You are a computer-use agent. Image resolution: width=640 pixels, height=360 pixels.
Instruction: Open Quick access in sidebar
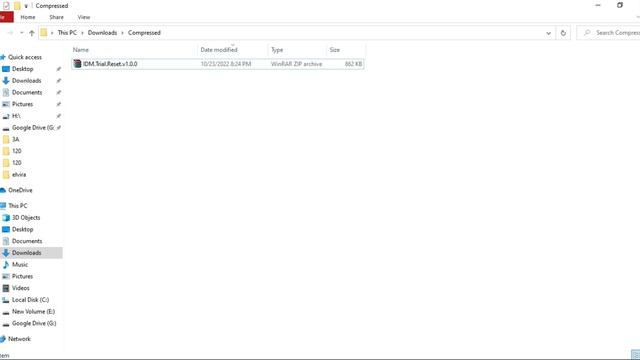[x=24, y=57]
